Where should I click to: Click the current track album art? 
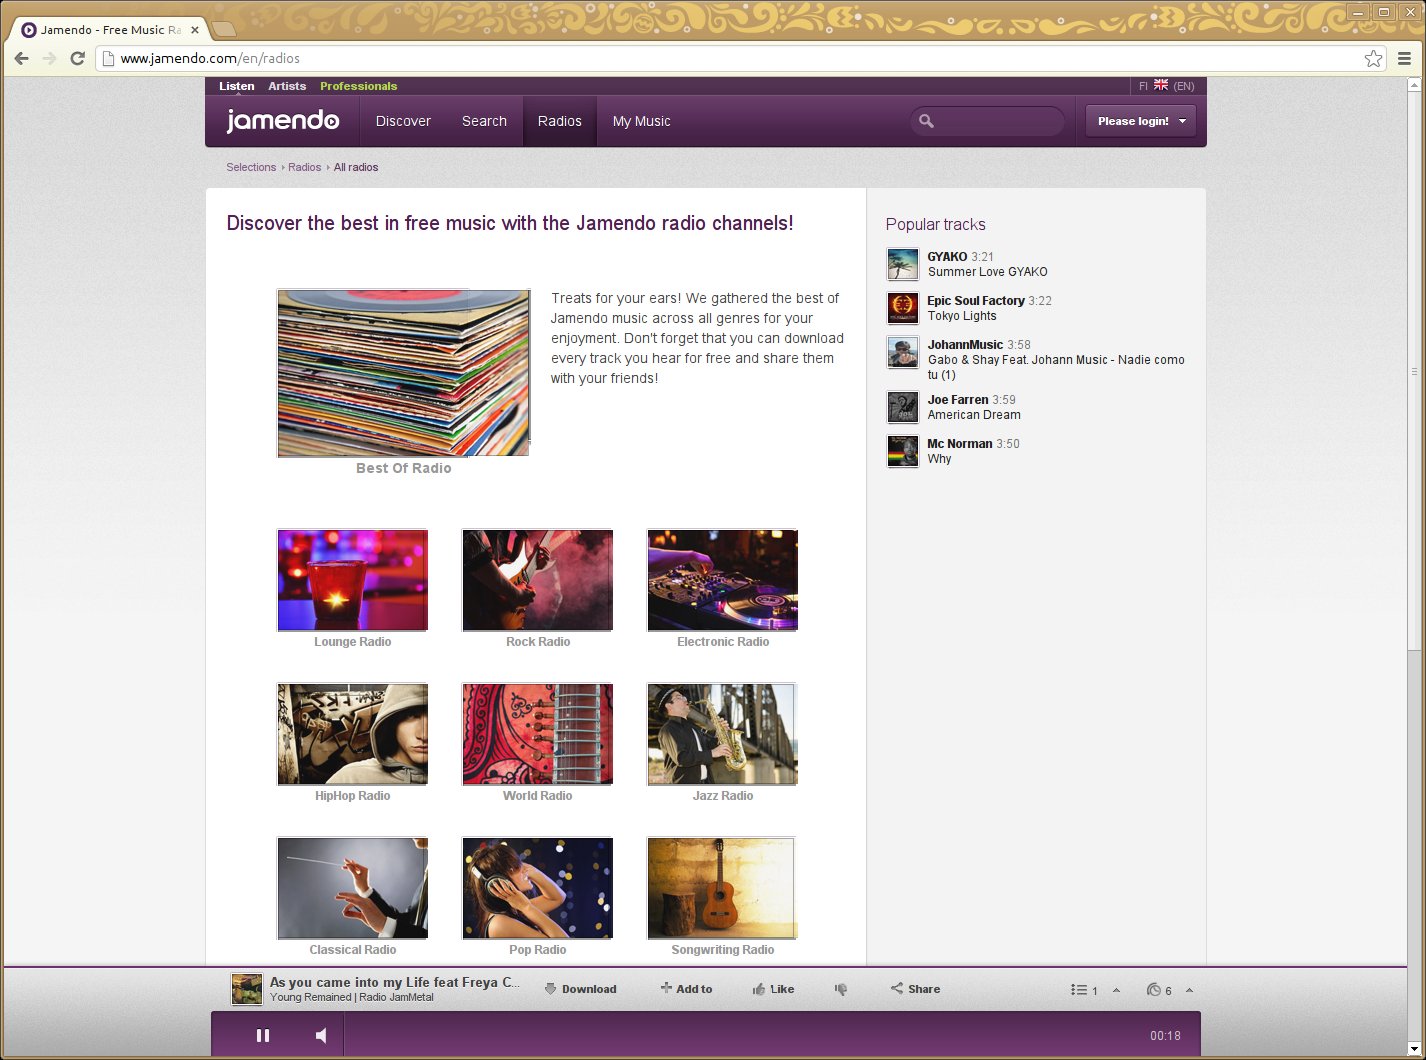[247, 989]
